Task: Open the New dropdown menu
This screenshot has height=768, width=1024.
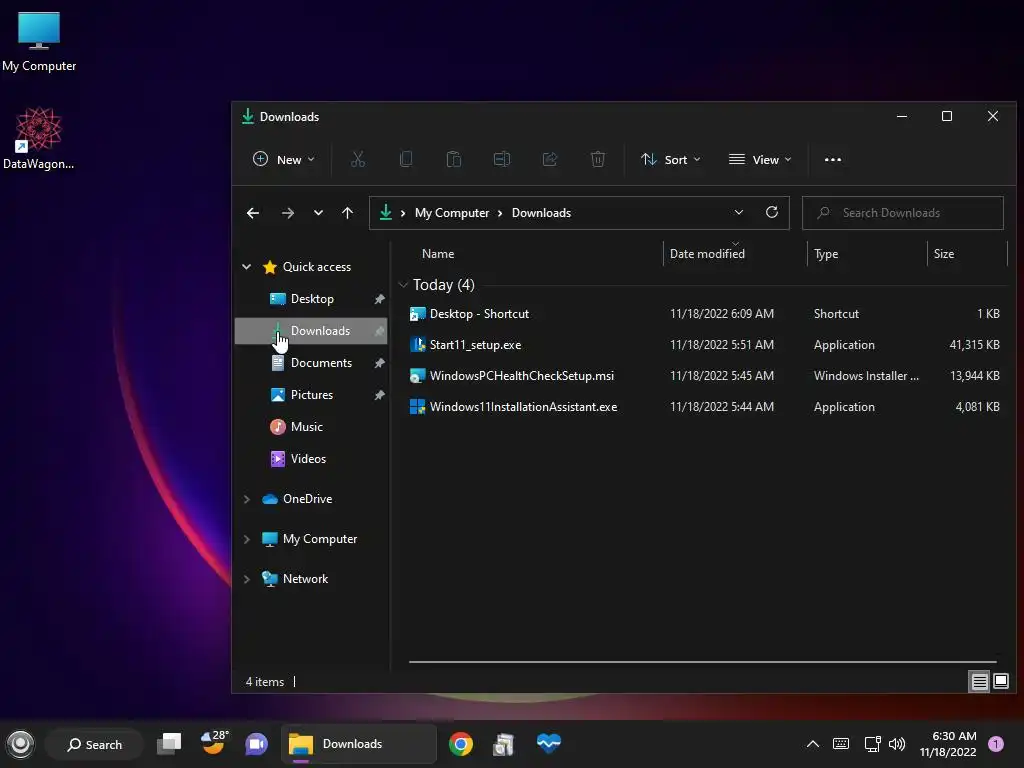Action: (x=283, y=159)
